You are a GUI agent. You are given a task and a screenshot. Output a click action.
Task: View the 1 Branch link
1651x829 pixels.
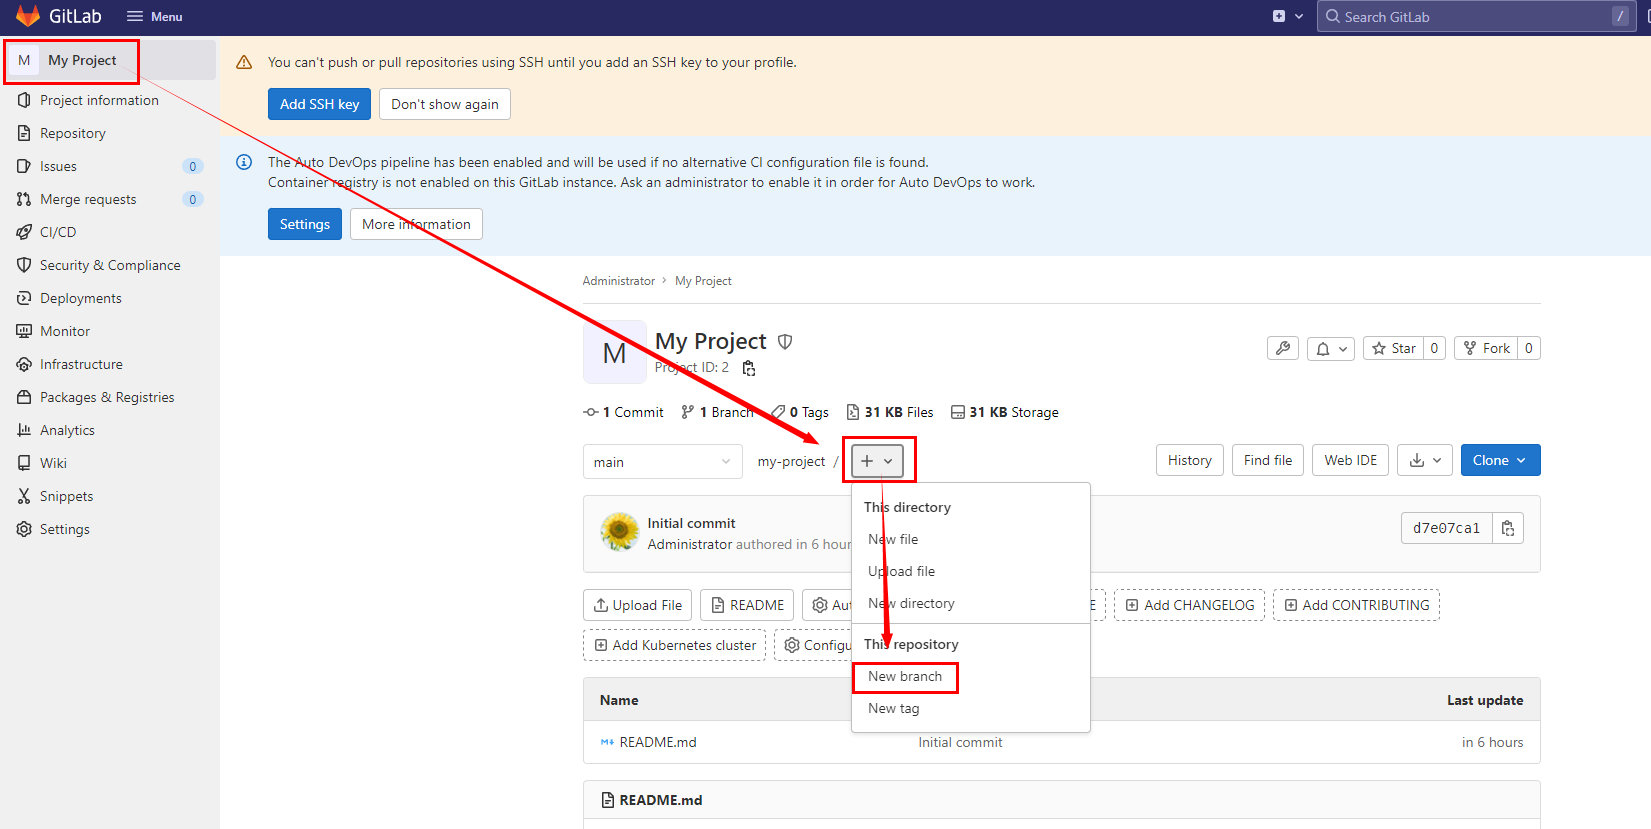click(x=717, y=412)
